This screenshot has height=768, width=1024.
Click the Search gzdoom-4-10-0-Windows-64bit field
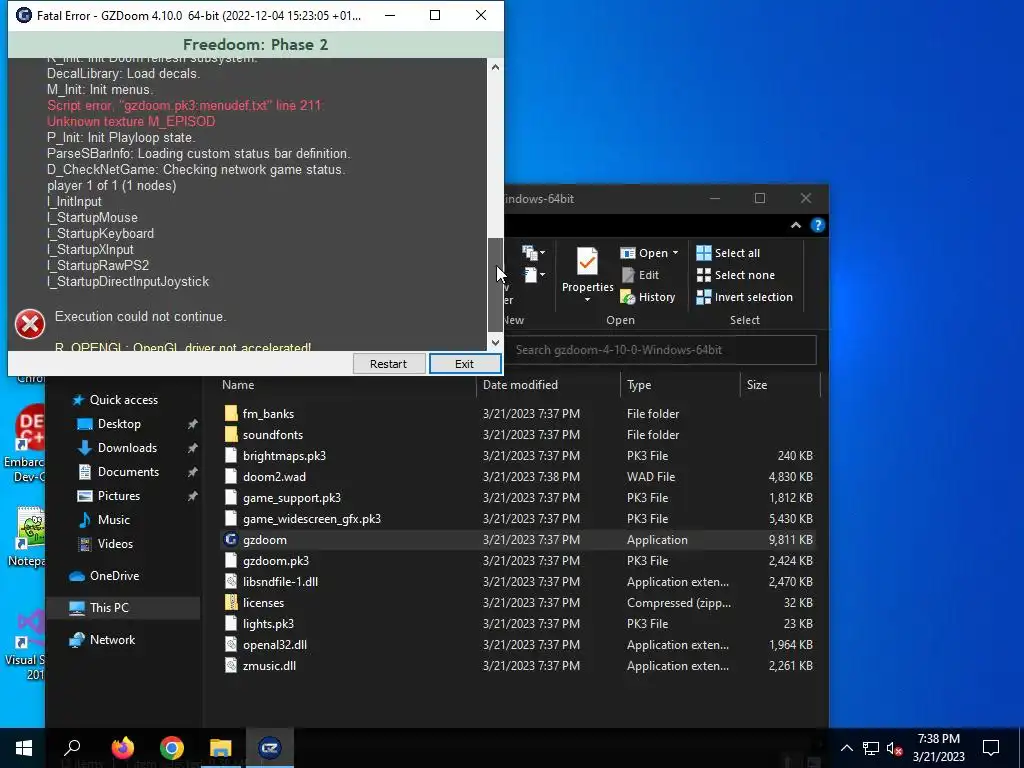(662, 350)
